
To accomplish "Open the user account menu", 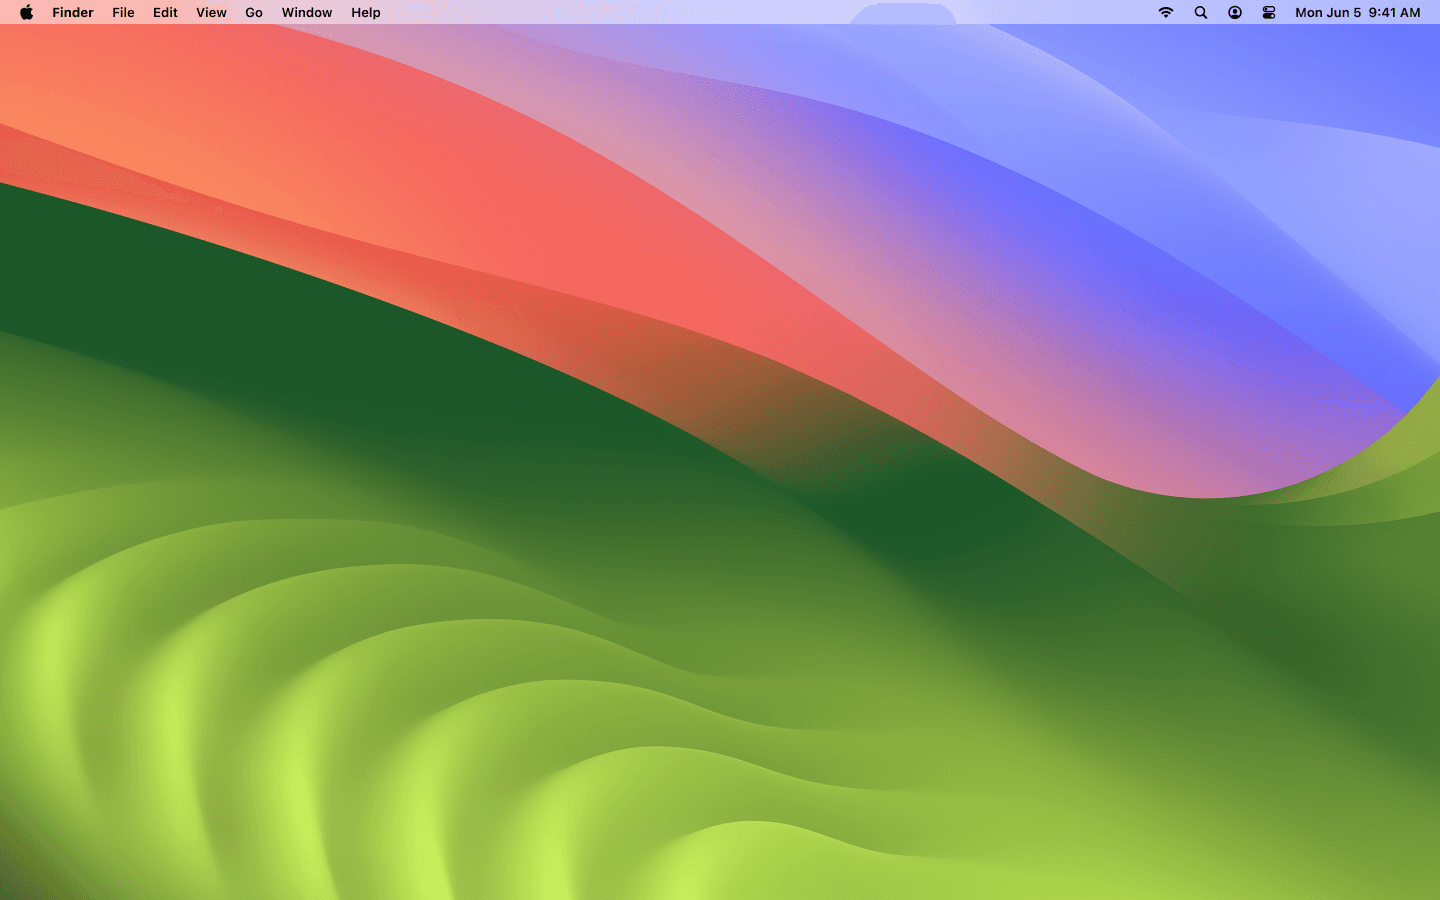I will tap(1234, 12).
